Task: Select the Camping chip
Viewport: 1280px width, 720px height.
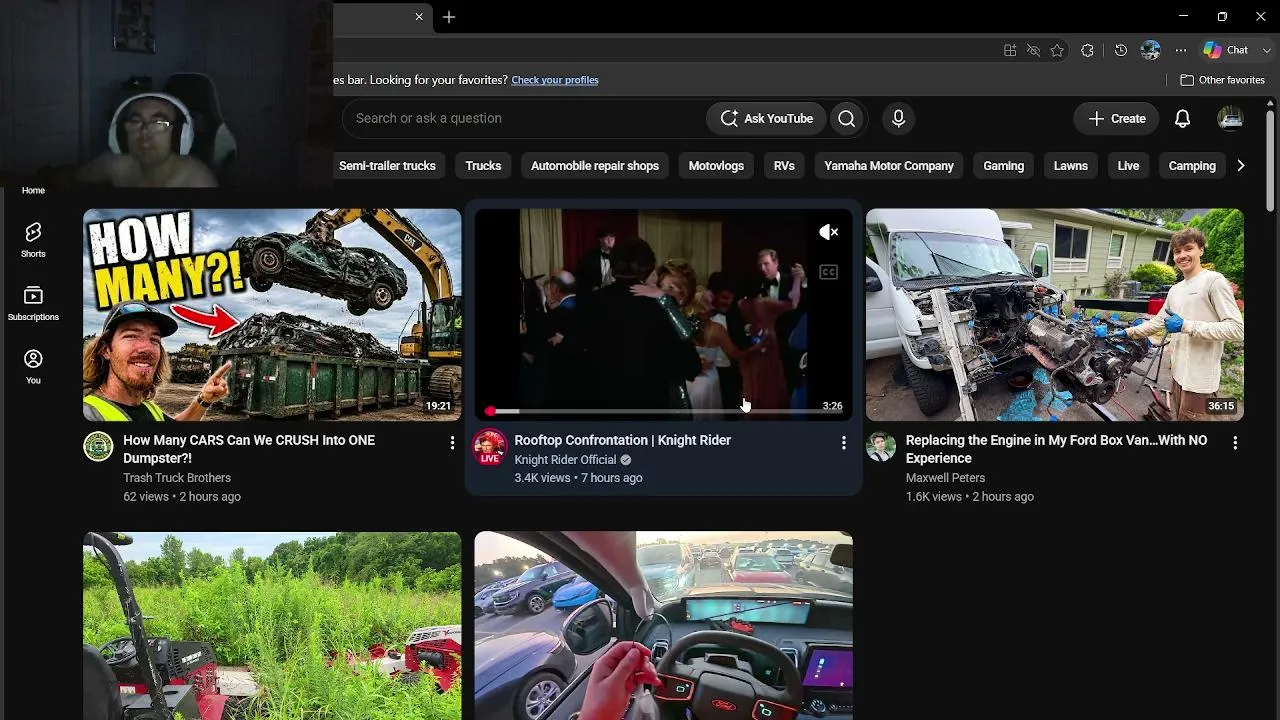Action: point(1192,166)
